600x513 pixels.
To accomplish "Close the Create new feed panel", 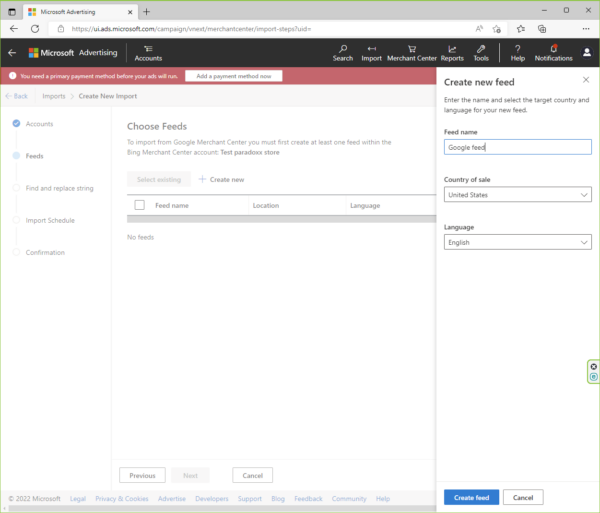I will pos(586,80).
